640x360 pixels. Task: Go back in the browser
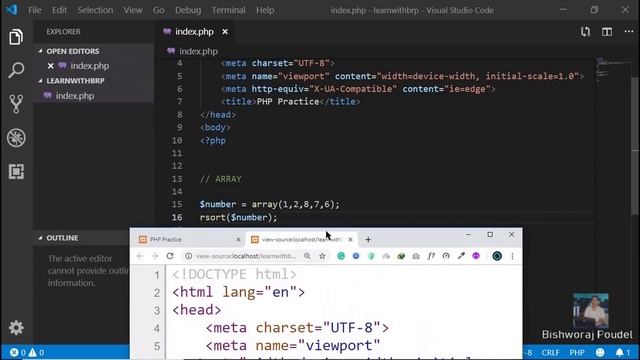140,256
